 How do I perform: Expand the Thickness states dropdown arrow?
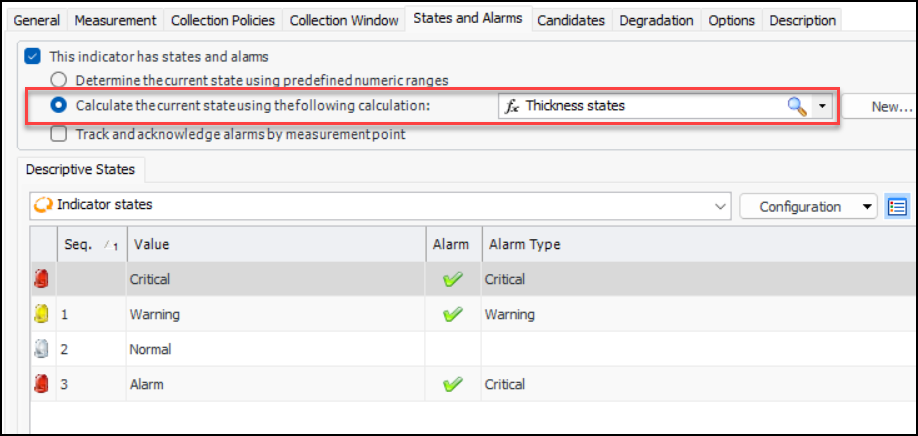[822, 106]
